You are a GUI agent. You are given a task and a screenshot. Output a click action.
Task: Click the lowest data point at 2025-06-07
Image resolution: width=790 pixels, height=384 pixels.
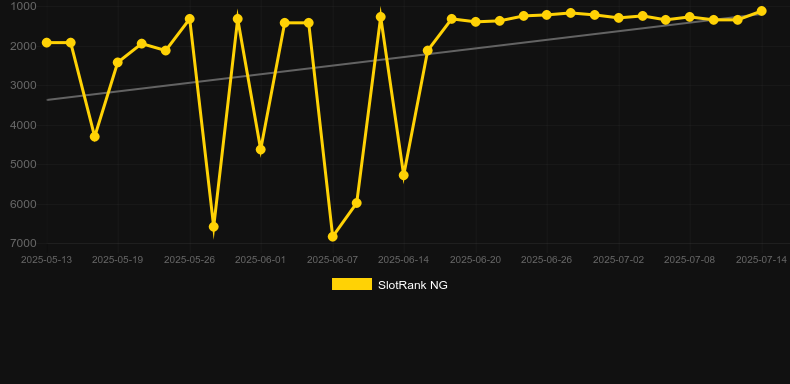click(333, 236)
